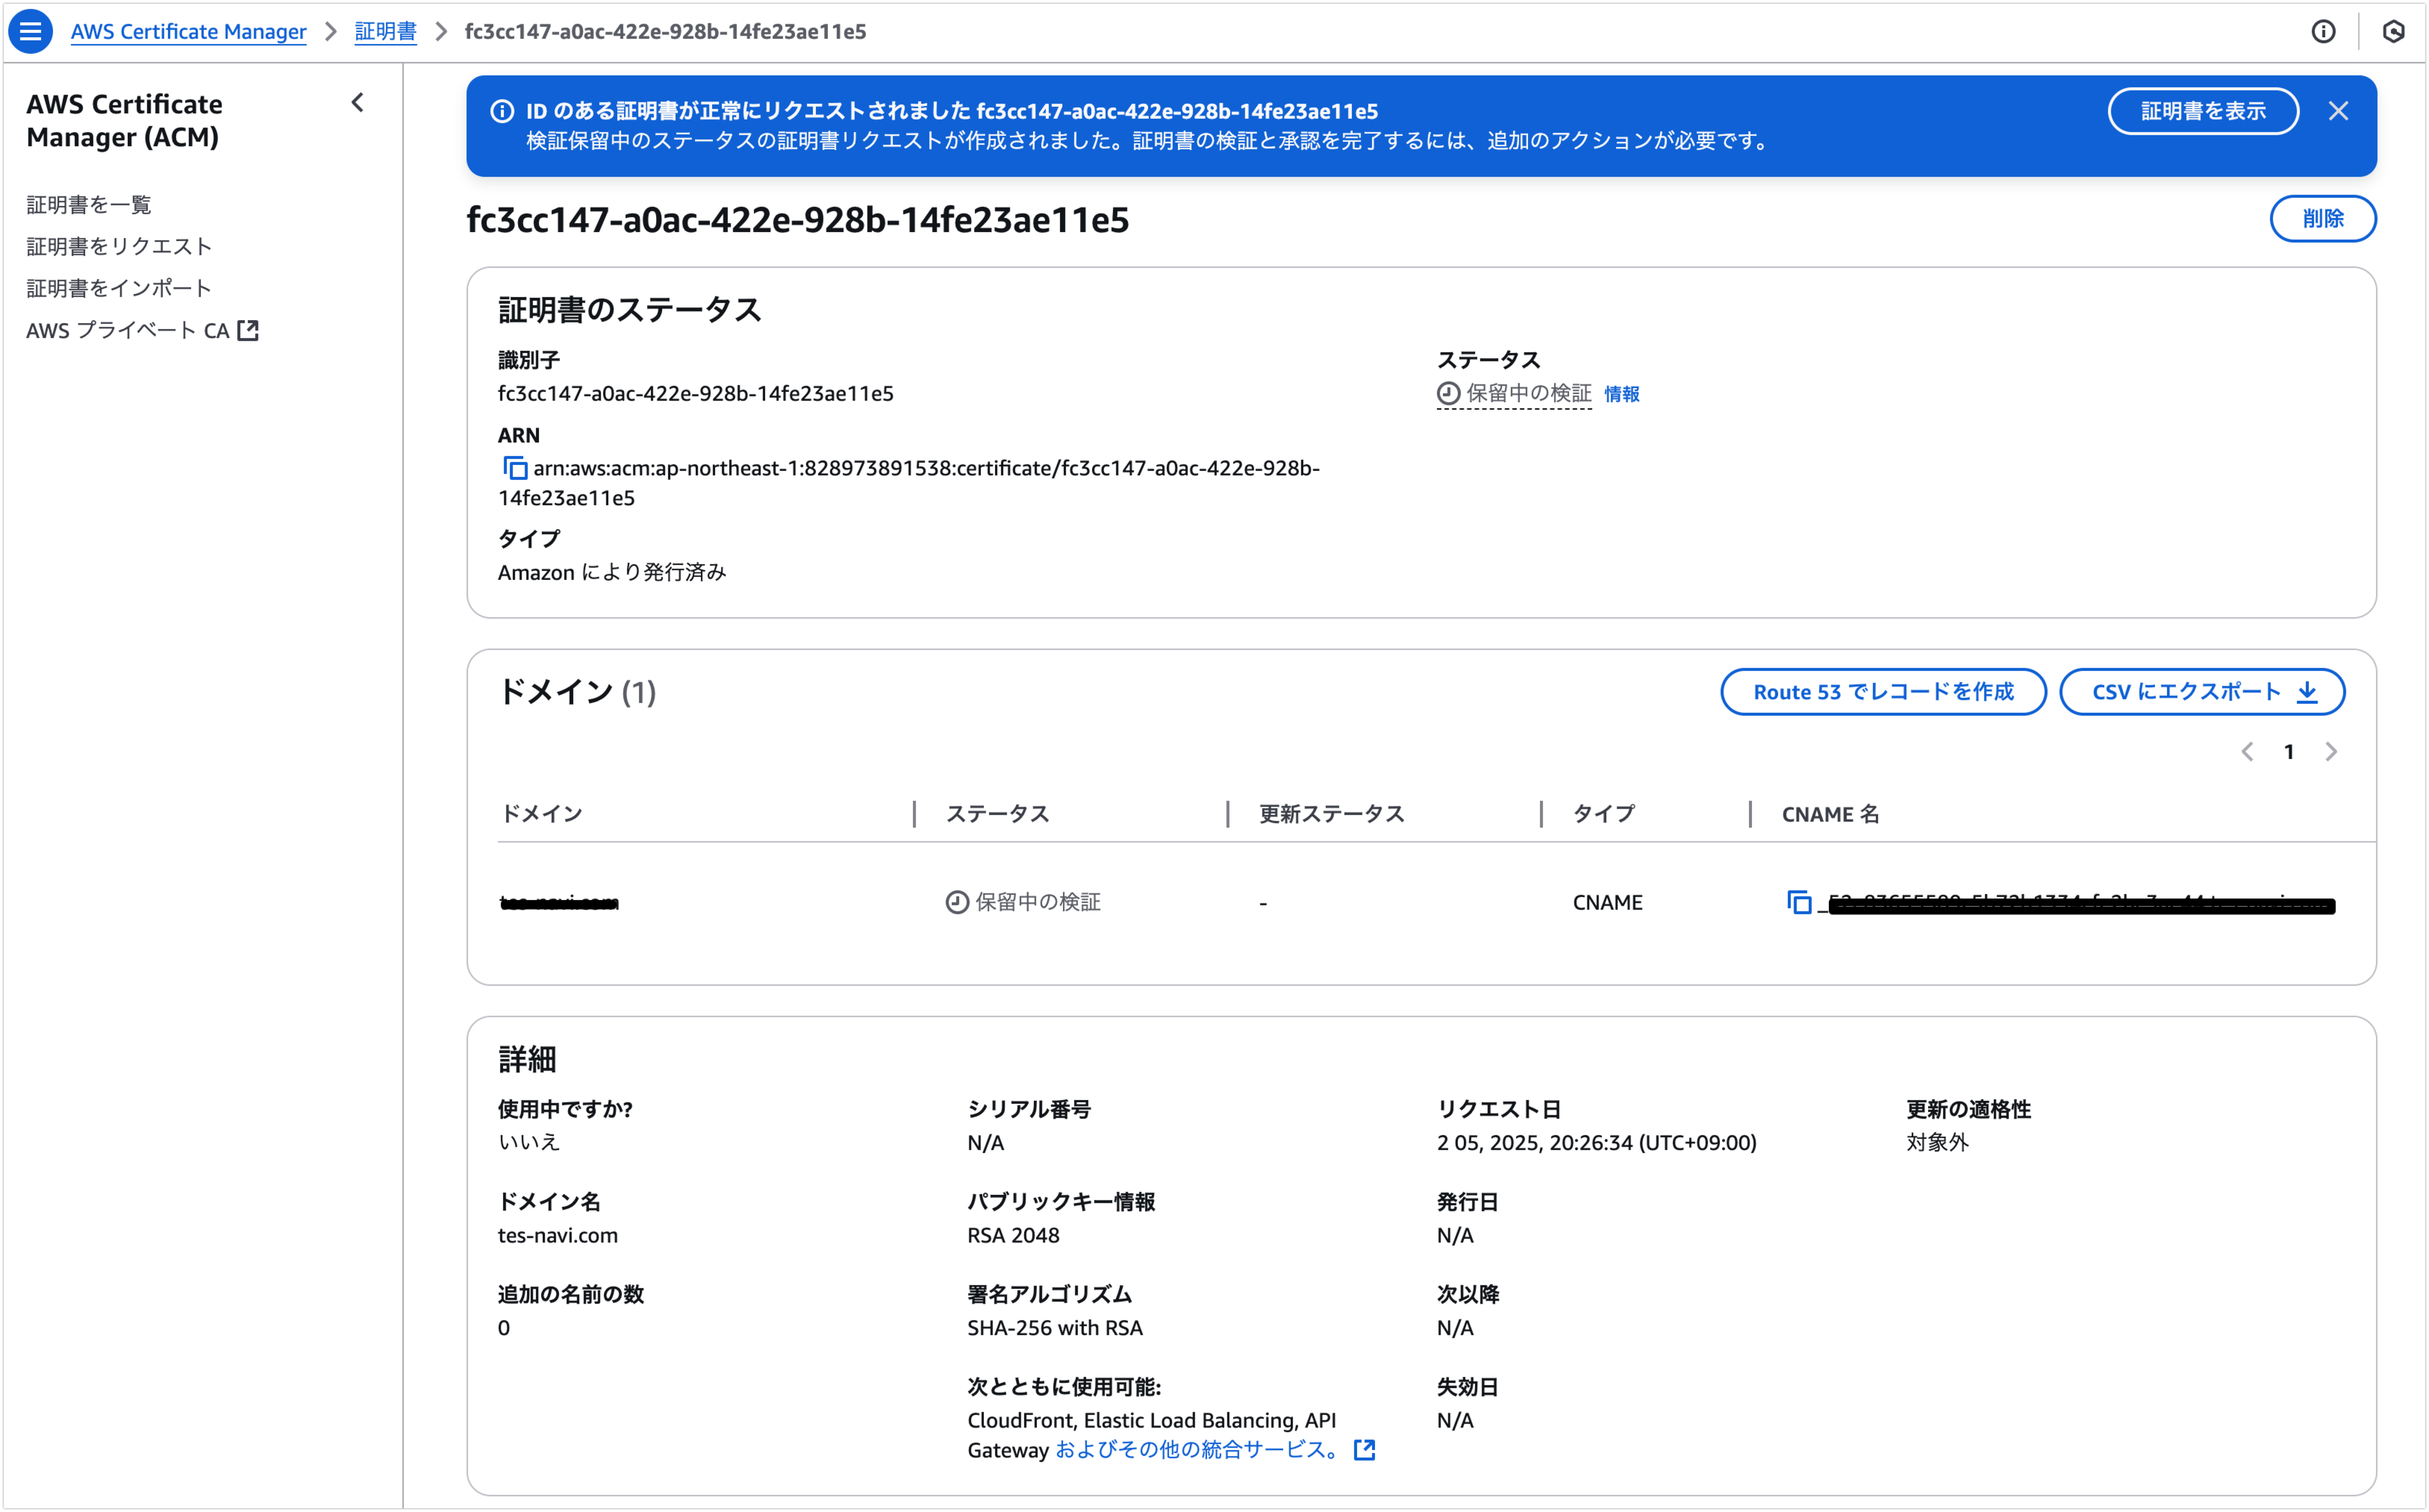The width and height of the screenshot is (2429, 1512).
Task: Click 証明書を表示 button in banner
Action: [2203, 111]
